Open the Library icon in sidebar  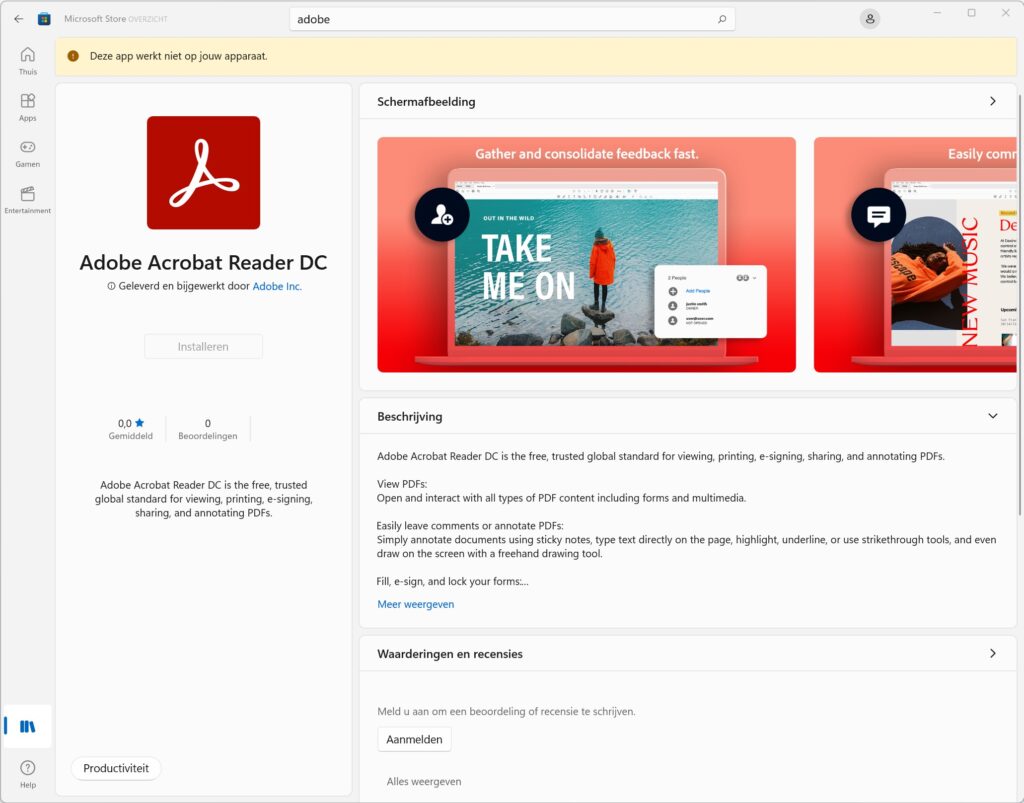pyautogui.click(x=27, y=726)
